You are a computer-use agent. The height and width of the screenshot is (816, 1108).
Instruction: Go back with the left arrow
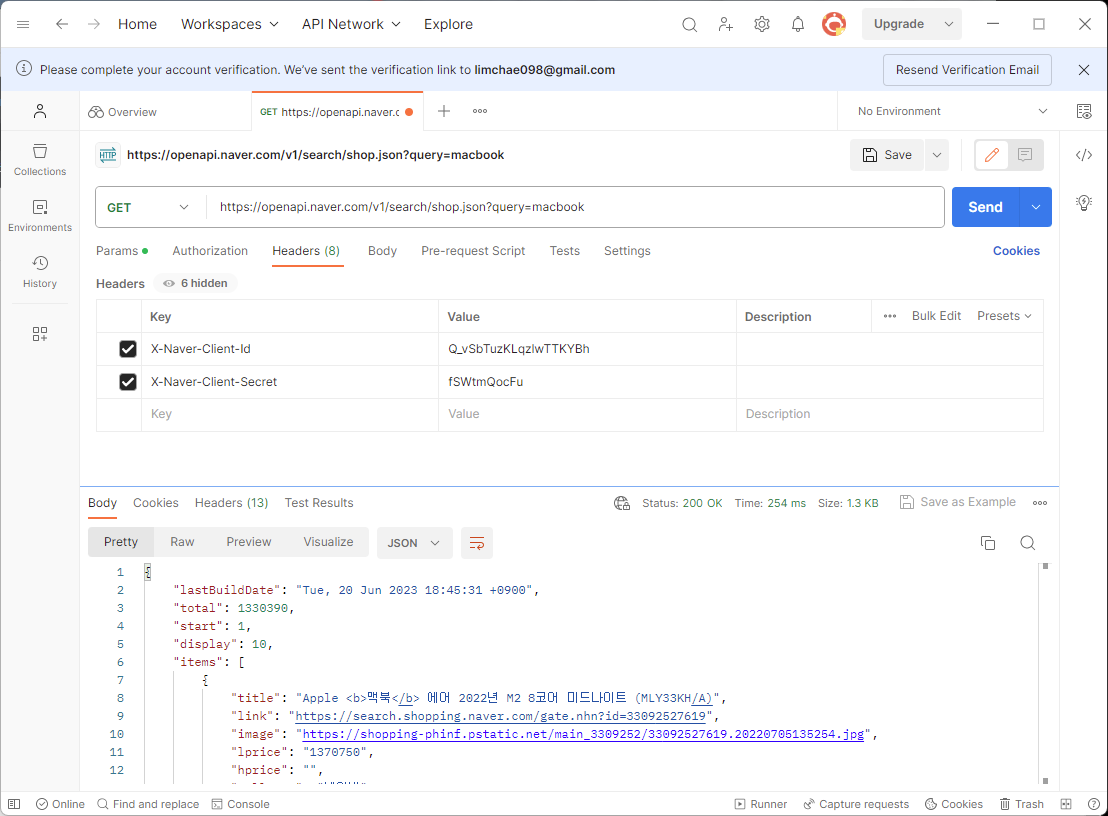pos(62,24)
